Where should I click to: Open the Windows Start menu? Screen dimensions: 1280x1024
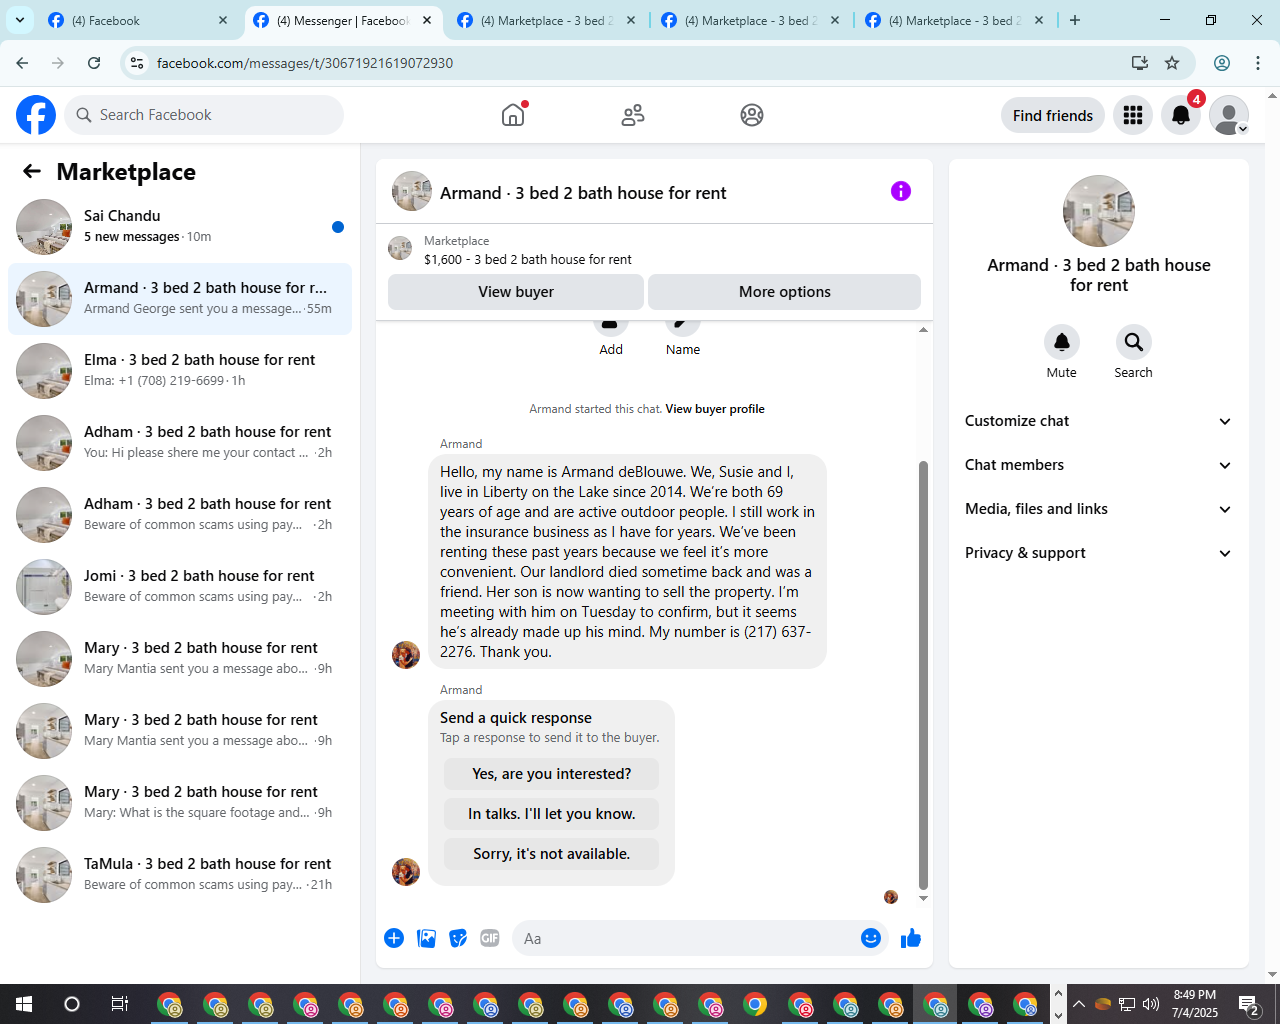pyautogui.click(x=24, y=1004)
